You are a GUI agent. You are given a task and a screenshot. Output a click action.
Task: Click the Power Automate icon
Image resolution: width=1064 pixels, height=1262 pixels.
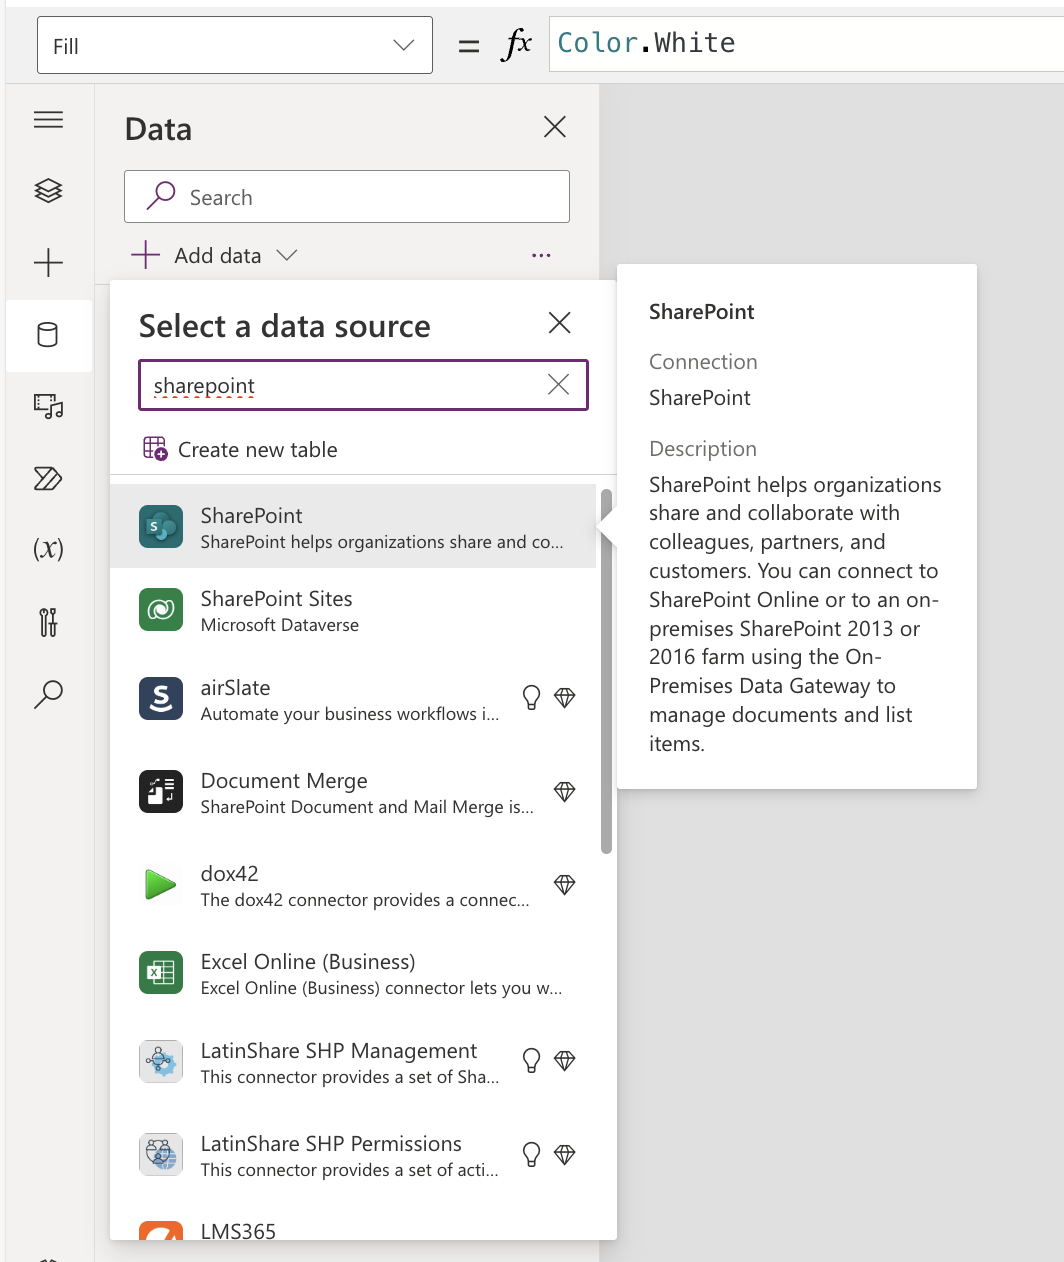pos(48,479)
